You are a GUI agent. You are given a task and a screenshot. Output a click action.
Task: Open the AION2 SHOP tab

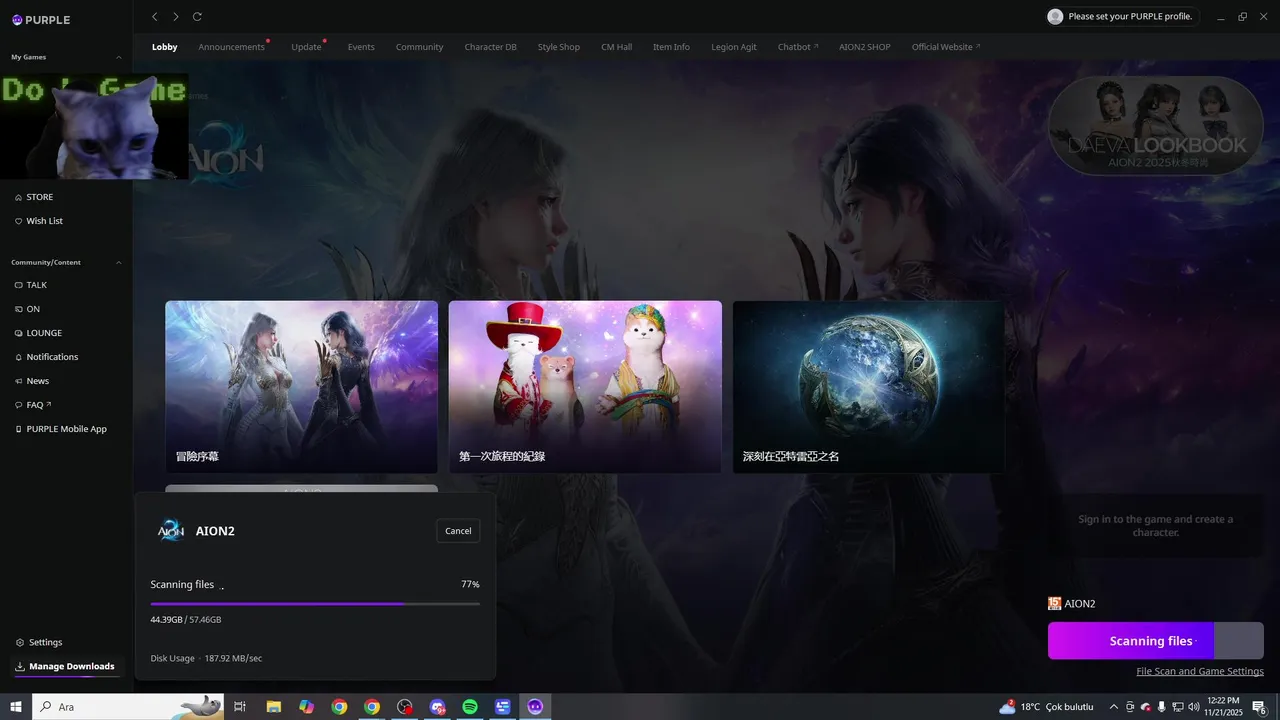coord(865,47)
